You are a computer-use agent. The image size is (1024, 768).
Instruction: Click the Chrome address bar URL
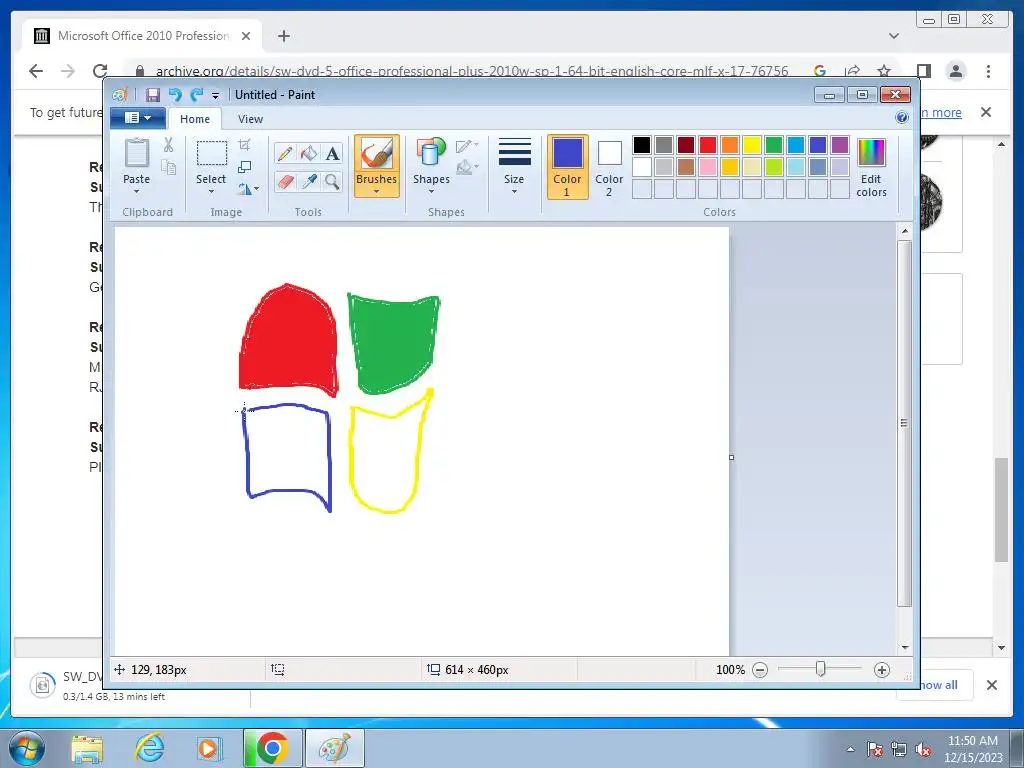tap(472, 71)
